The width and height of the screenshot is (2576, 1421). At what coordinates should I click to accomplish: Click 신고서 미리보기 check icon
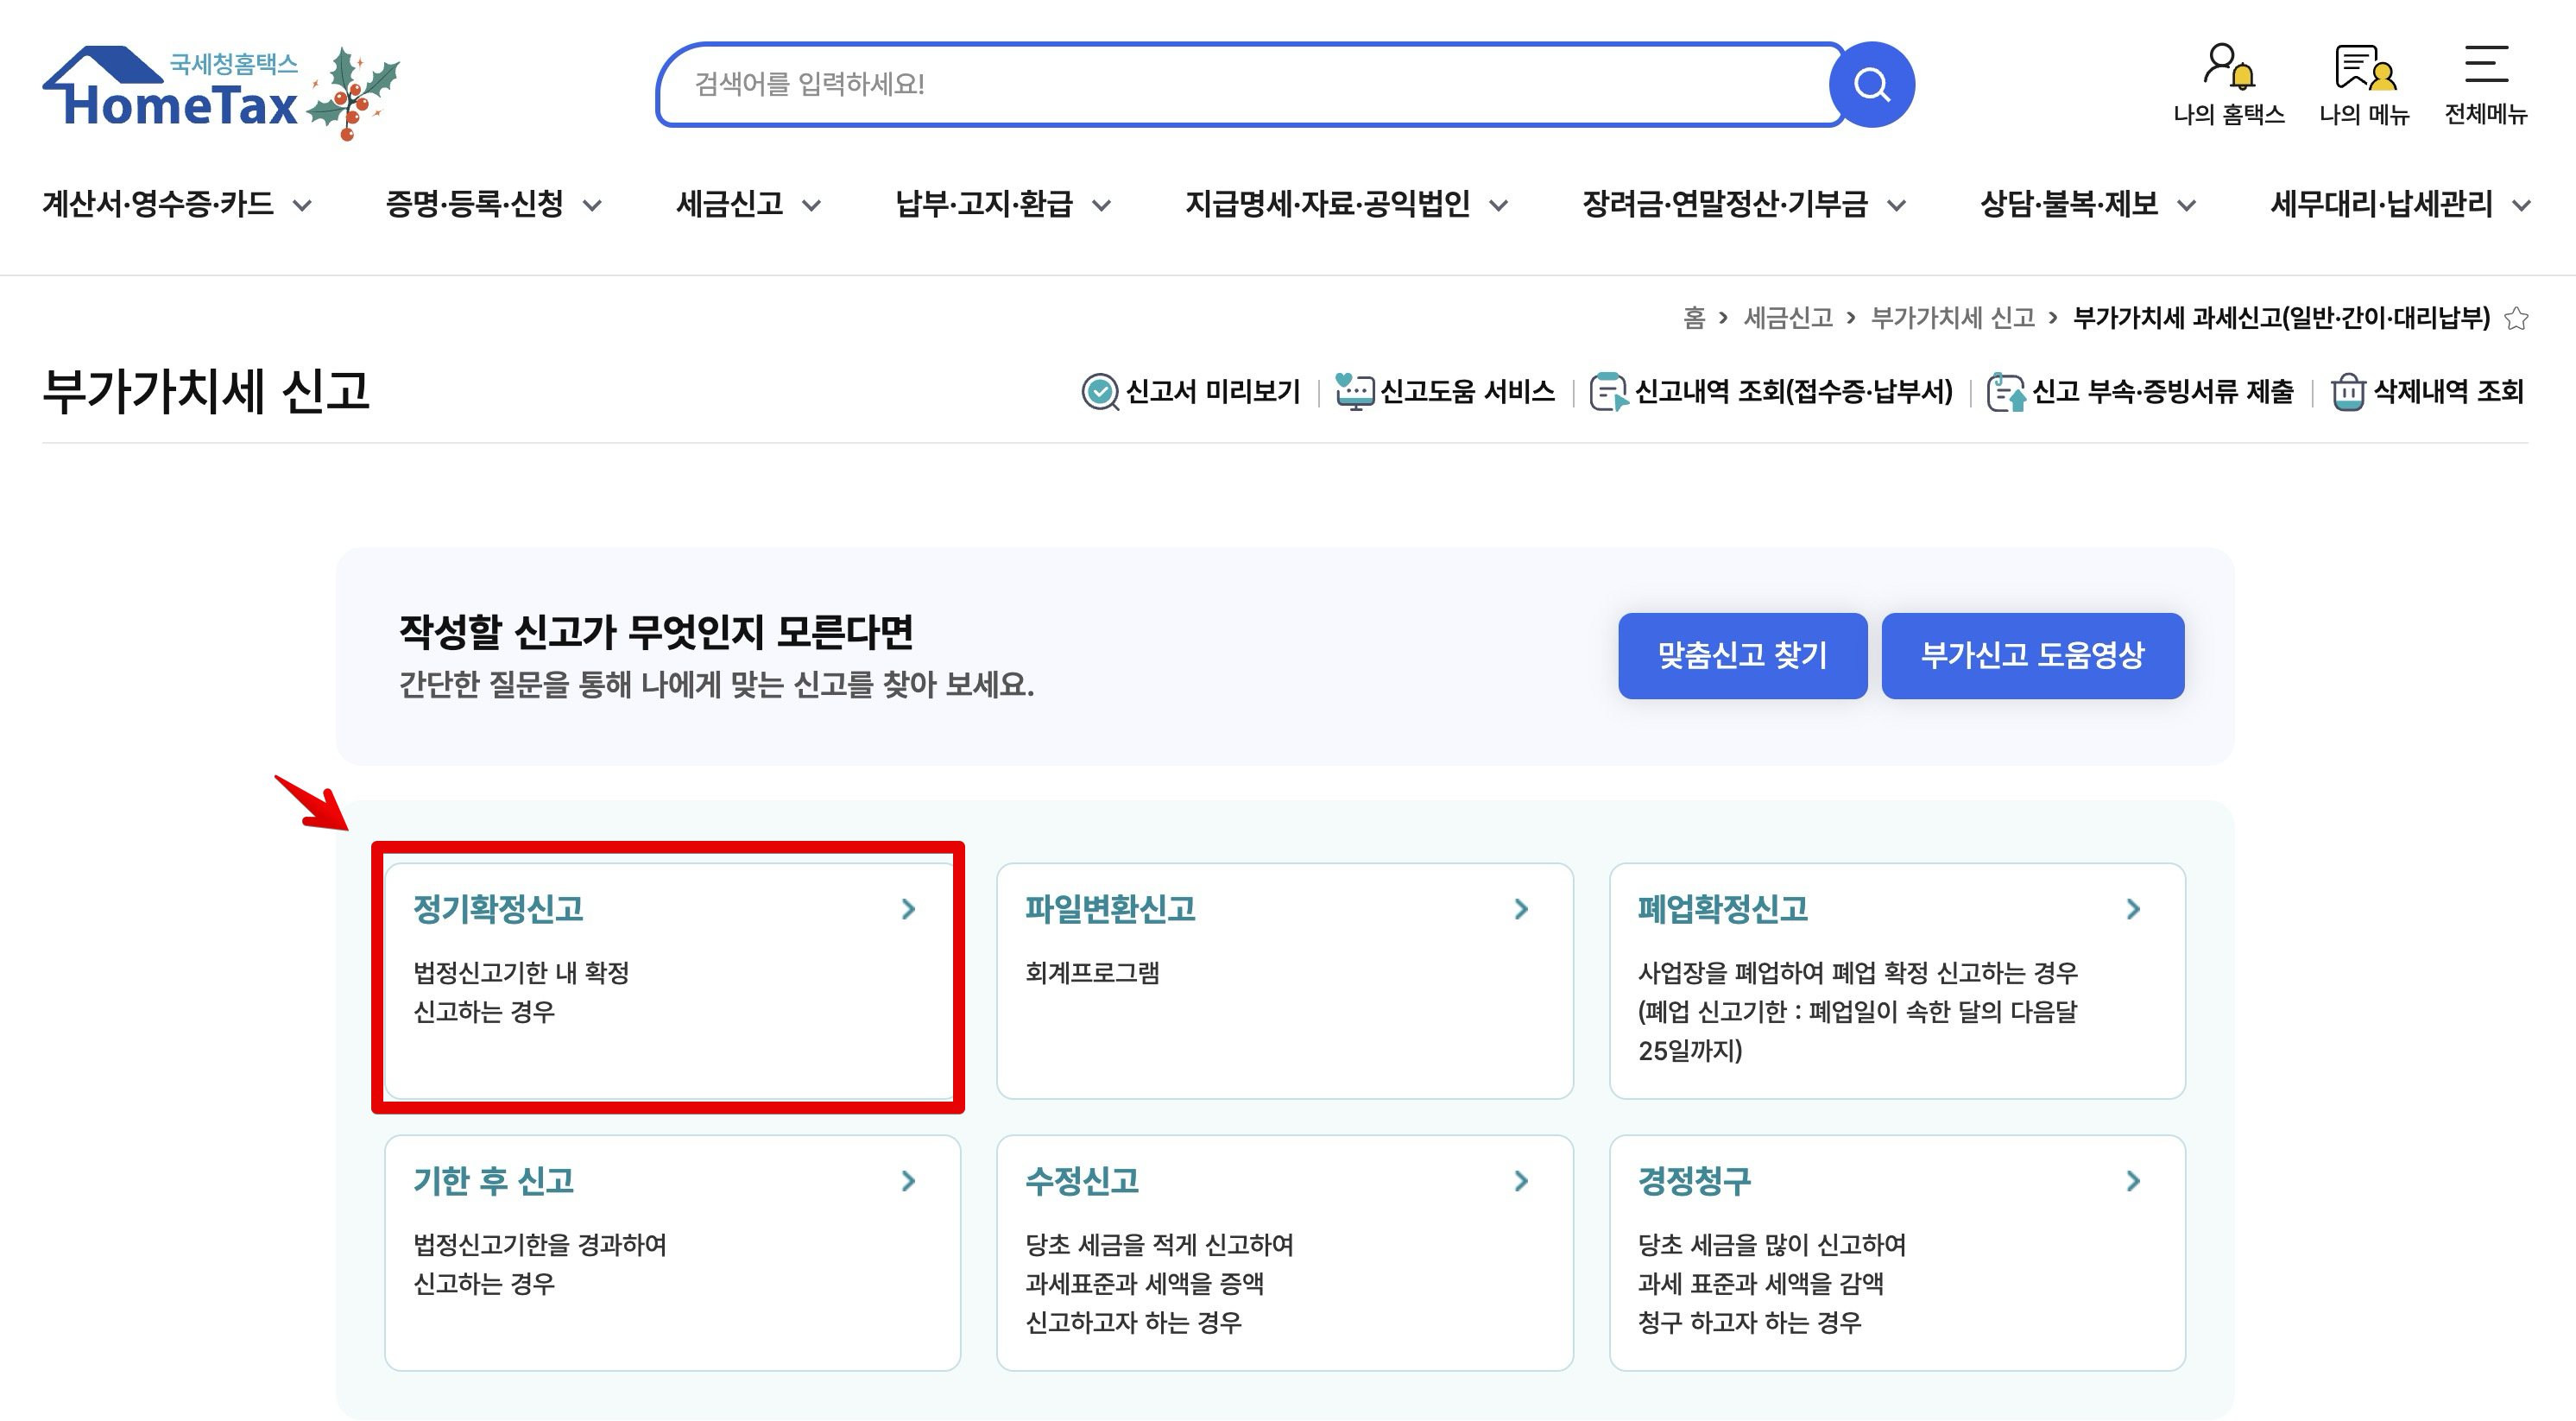1100,392
